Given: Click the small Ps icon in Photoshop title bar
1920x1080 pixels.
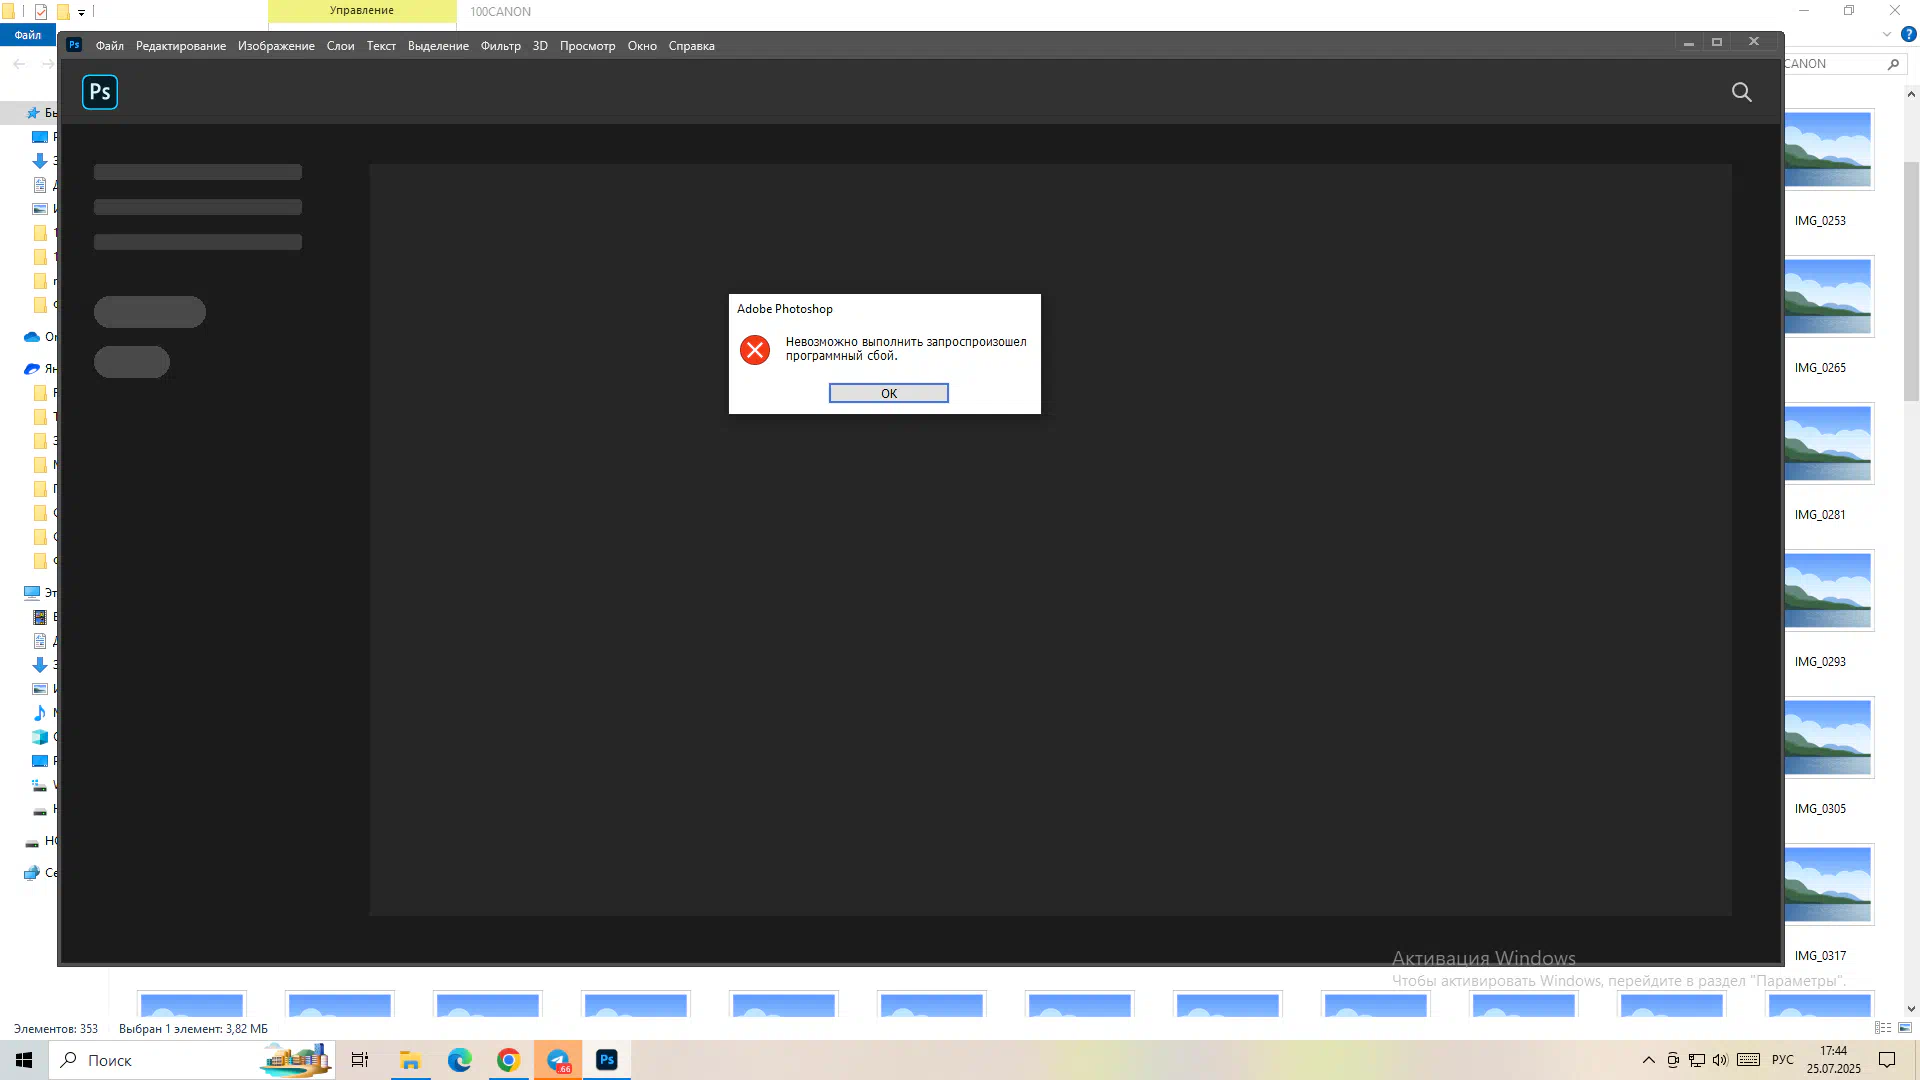Looking at the screenshot, I should point(74,45).
